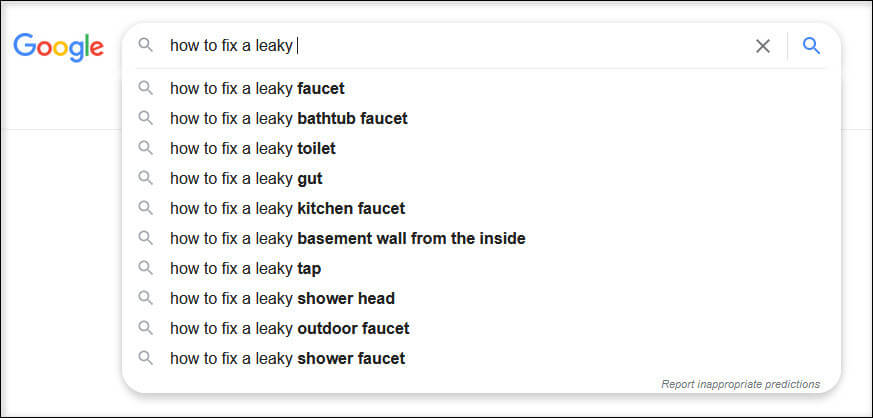Pick the leaky kitchen faucet suggestion
Image resolution: width=873 pixels, height=418 pixels.
tap(482, 209)
